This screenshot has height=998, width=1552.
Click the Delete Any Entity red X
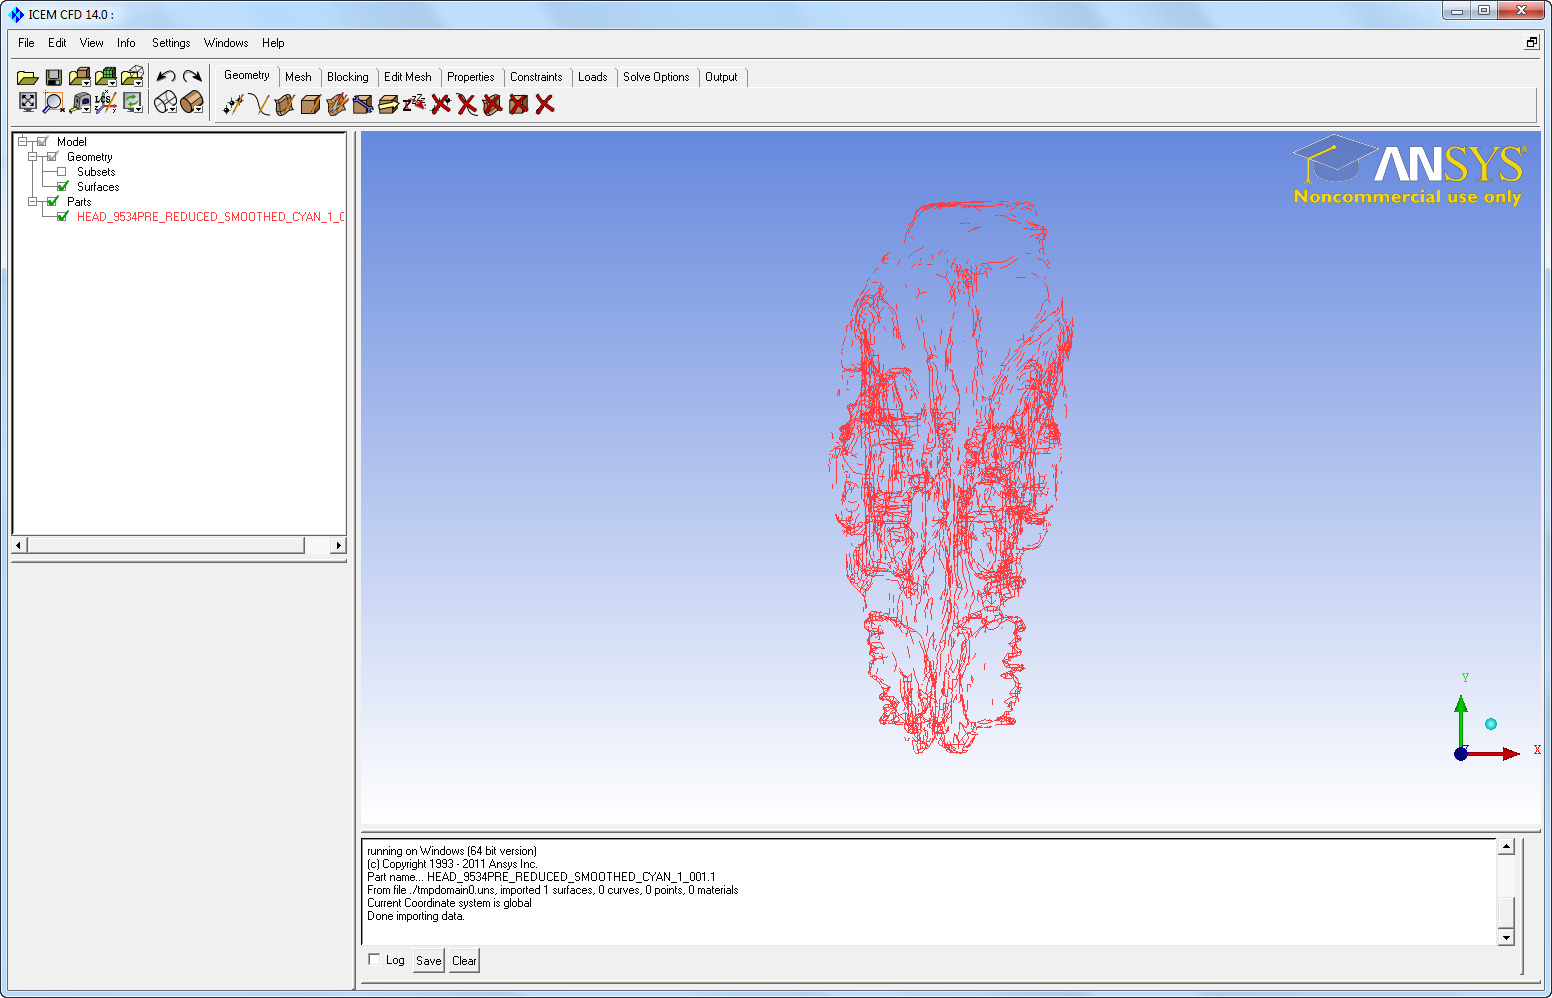[x=545, y=104]
